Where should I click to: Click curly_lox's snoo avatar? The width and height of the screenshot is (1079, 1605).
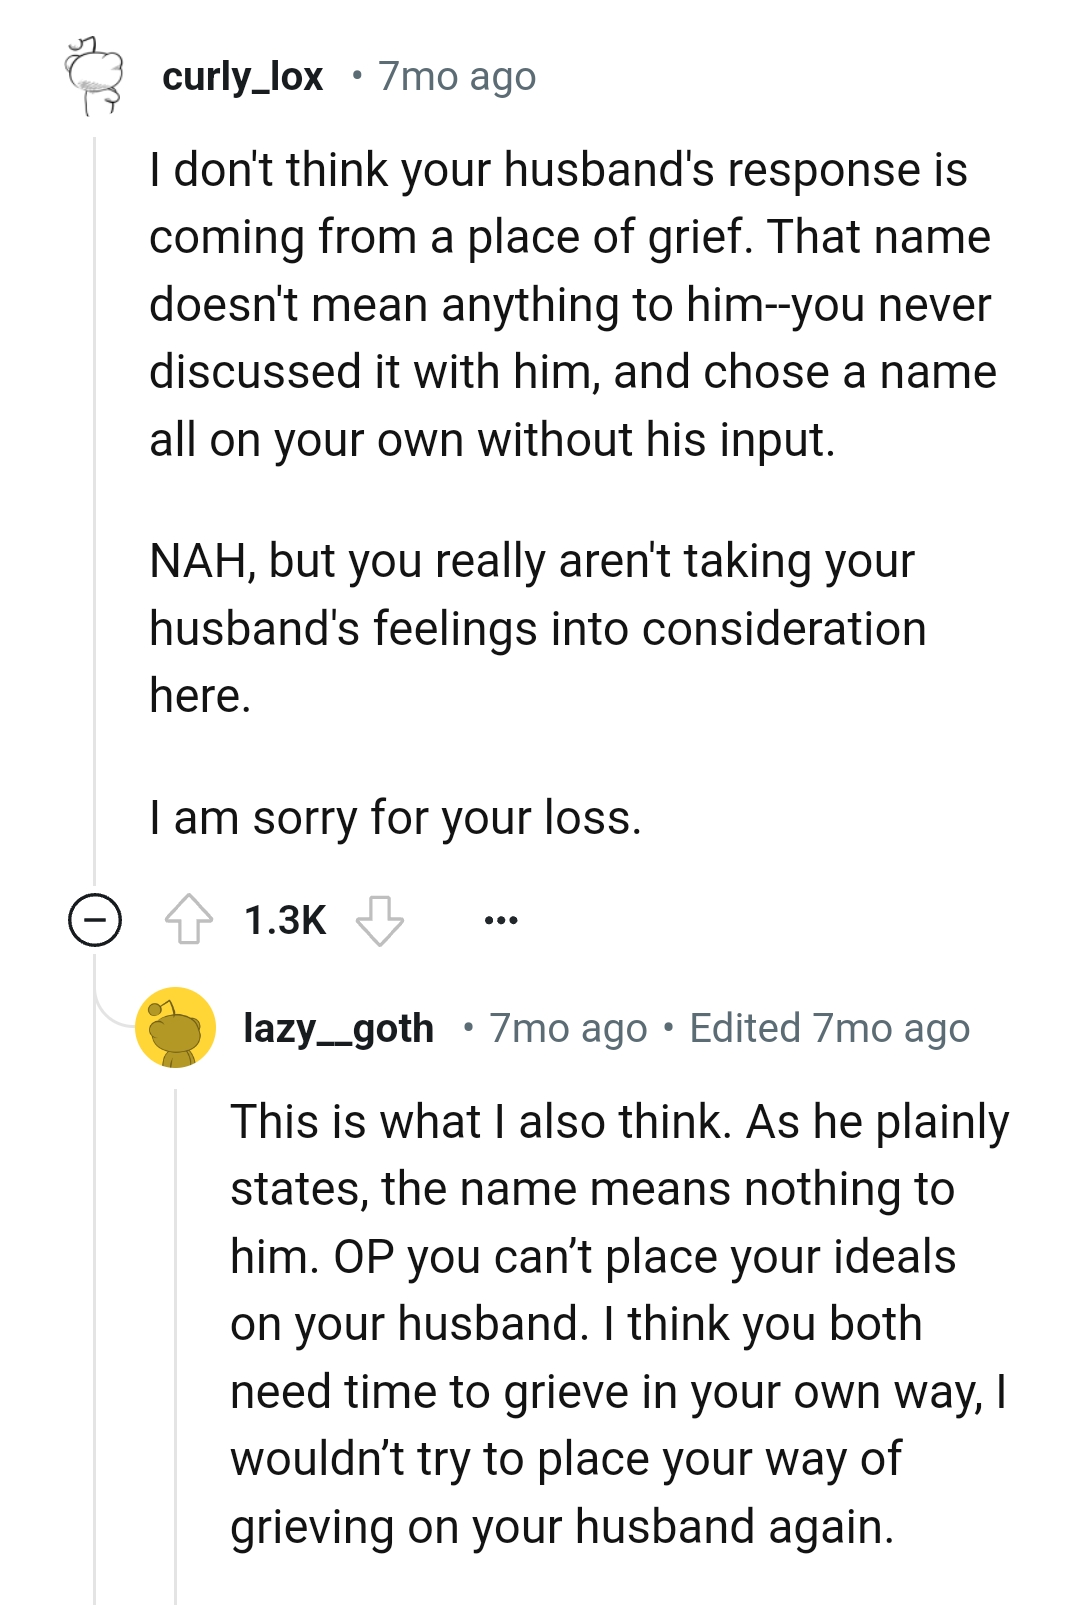pyautogui.click(x=94, y=76)
